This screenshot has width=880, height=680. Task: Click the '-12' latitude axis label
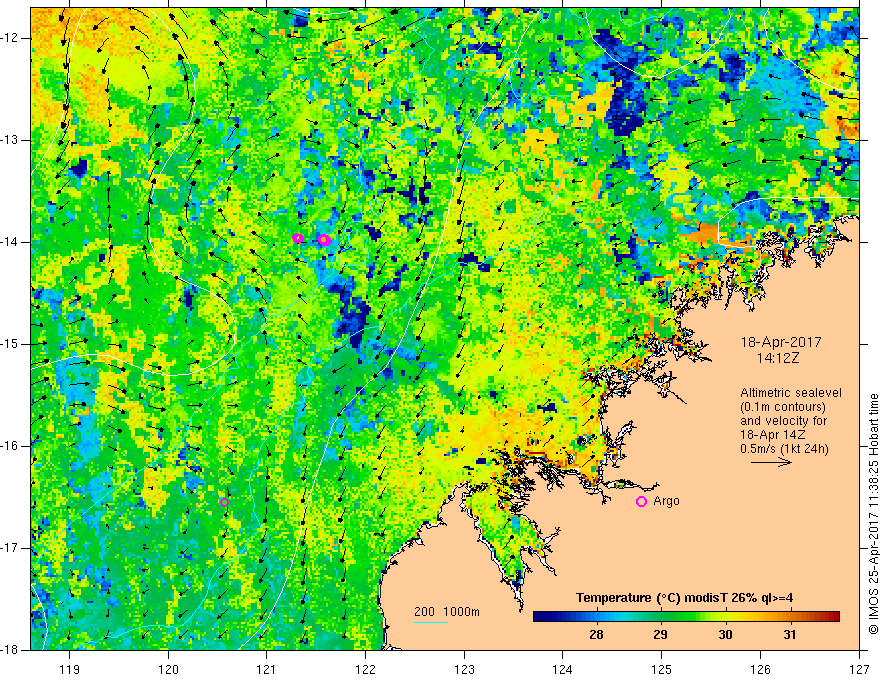(x=10, y=38)
